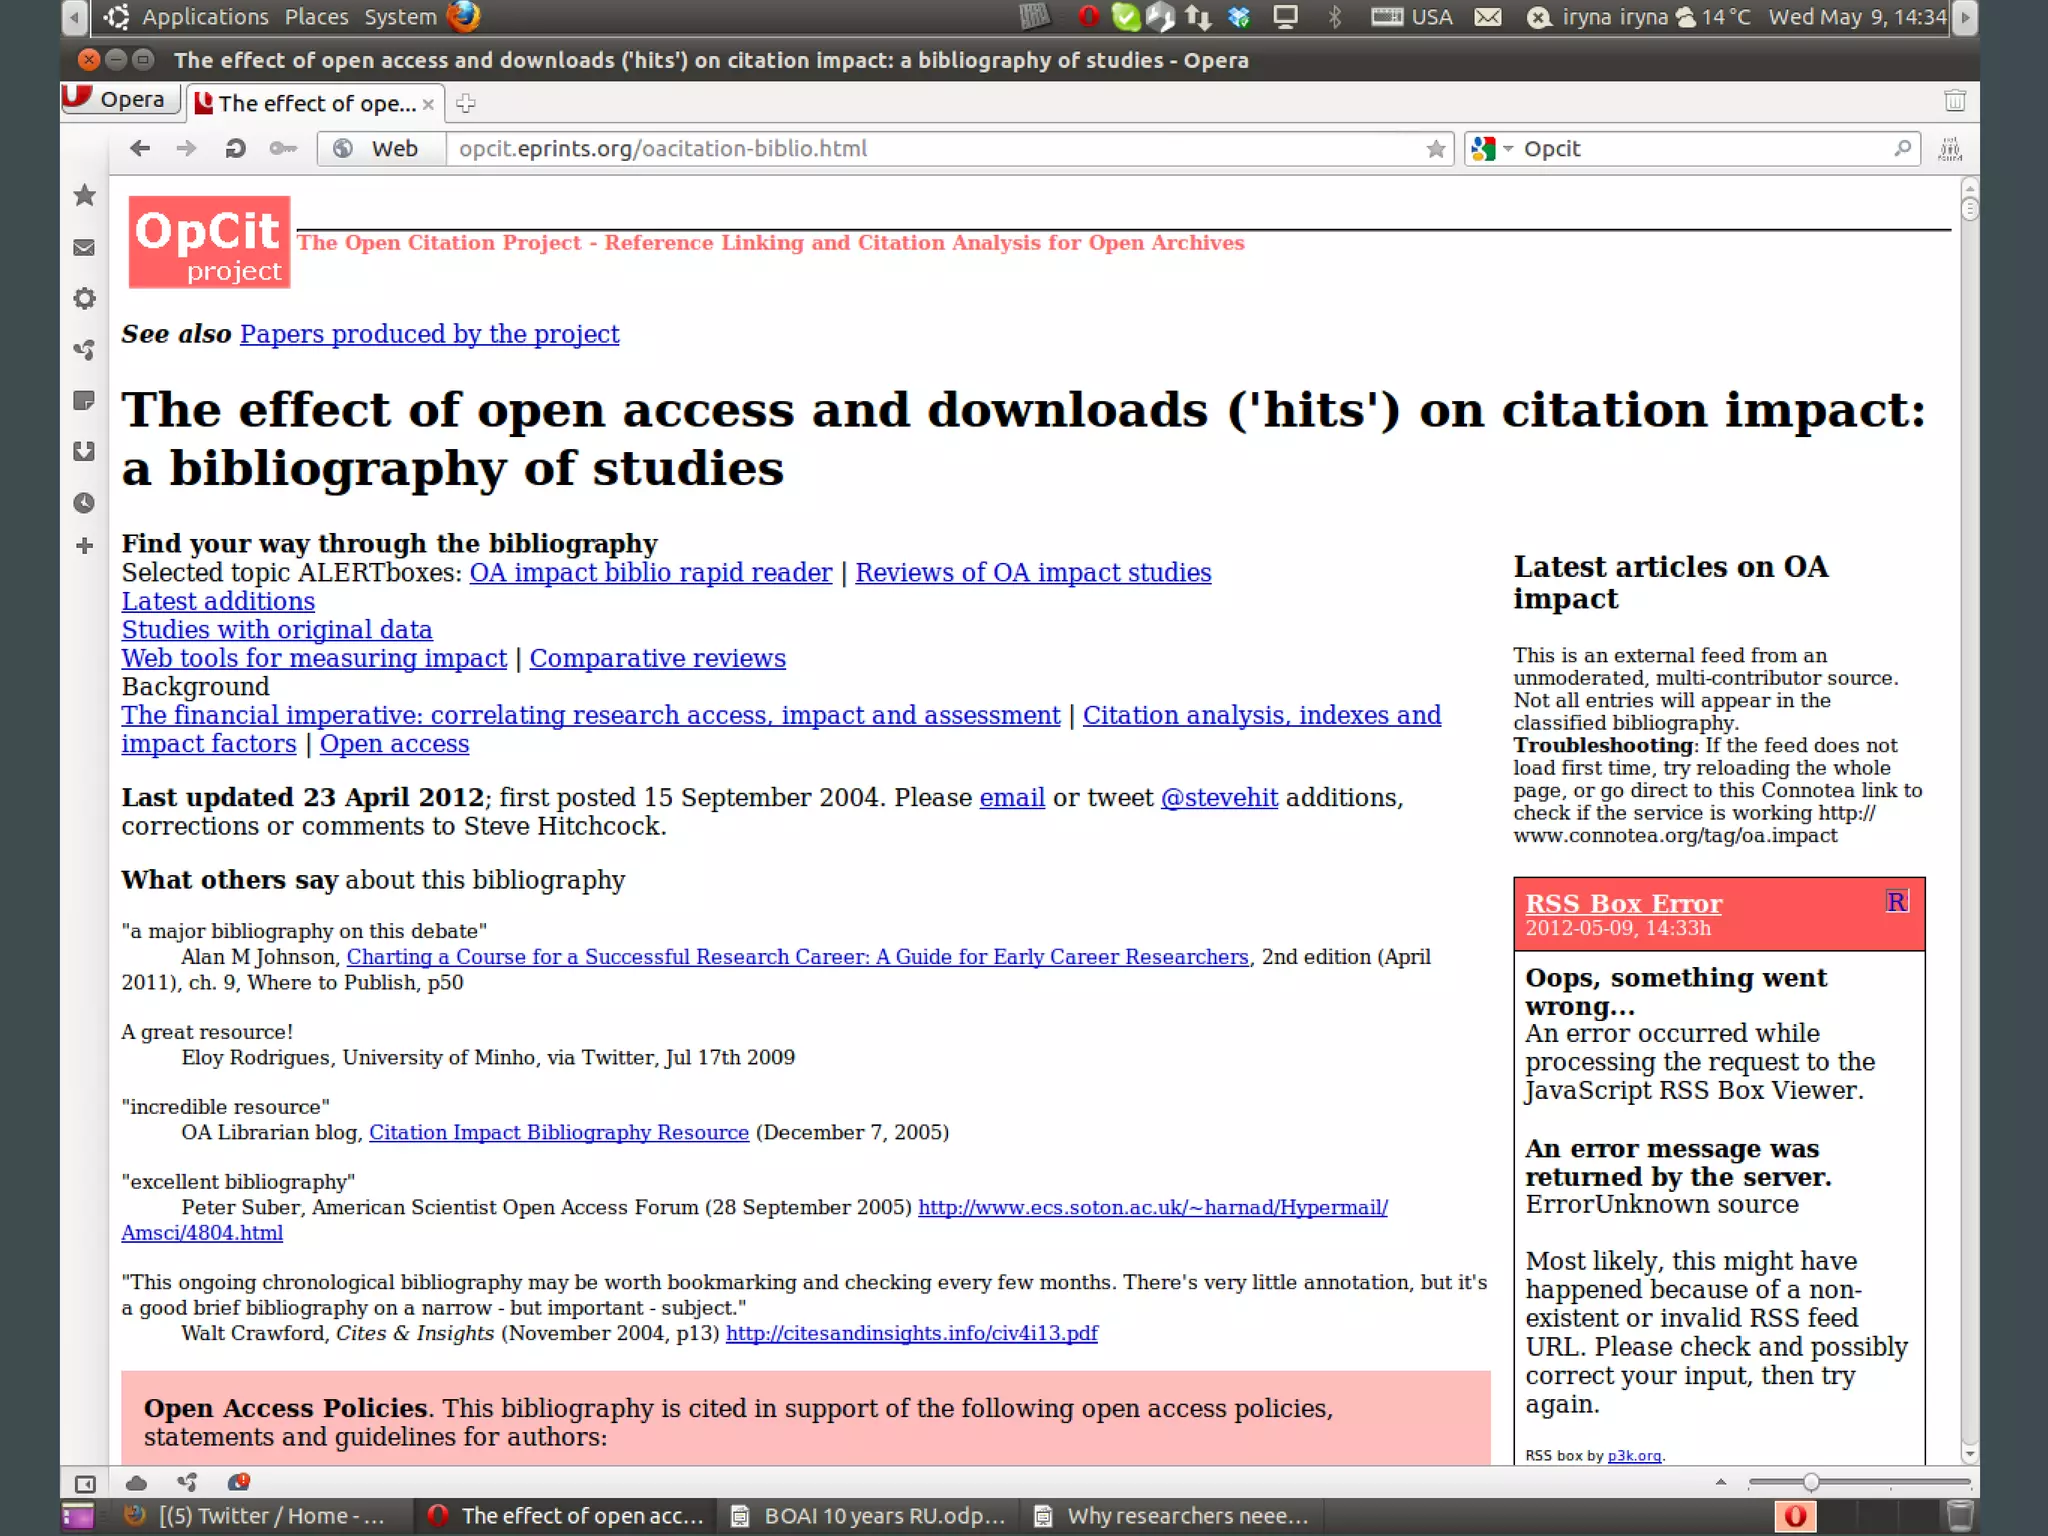This screenshot has height=1536, width=2048.
Task: Open the Downloads panel icon
Action: point(85,452)
